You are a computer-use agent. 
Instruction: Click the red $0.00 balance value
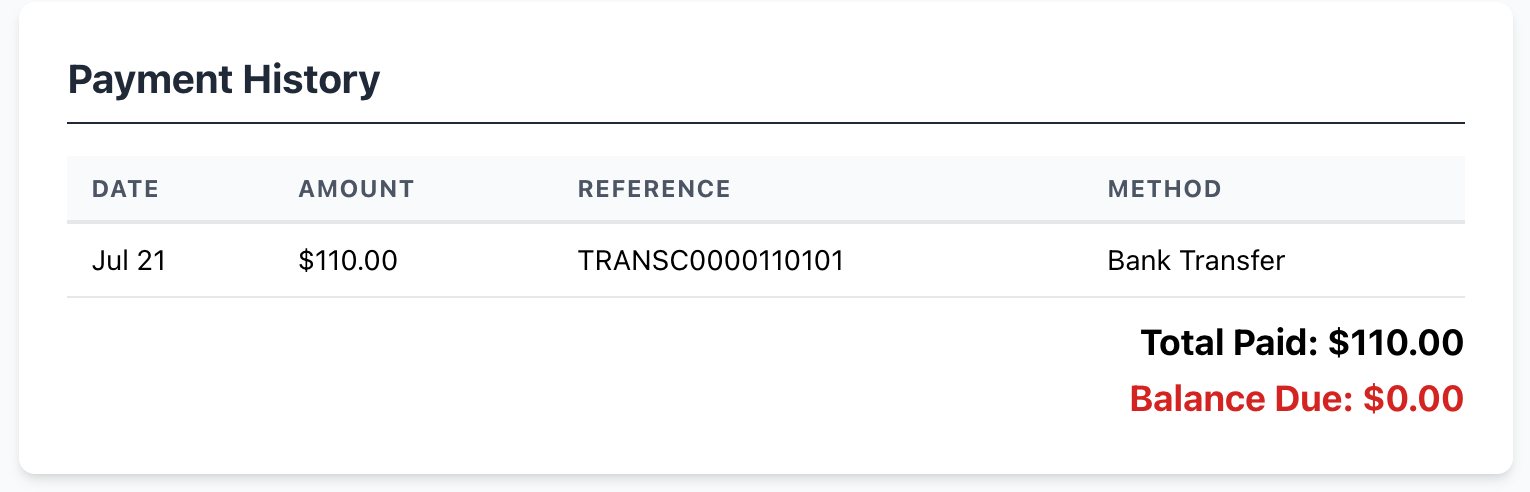(1414, 400)
